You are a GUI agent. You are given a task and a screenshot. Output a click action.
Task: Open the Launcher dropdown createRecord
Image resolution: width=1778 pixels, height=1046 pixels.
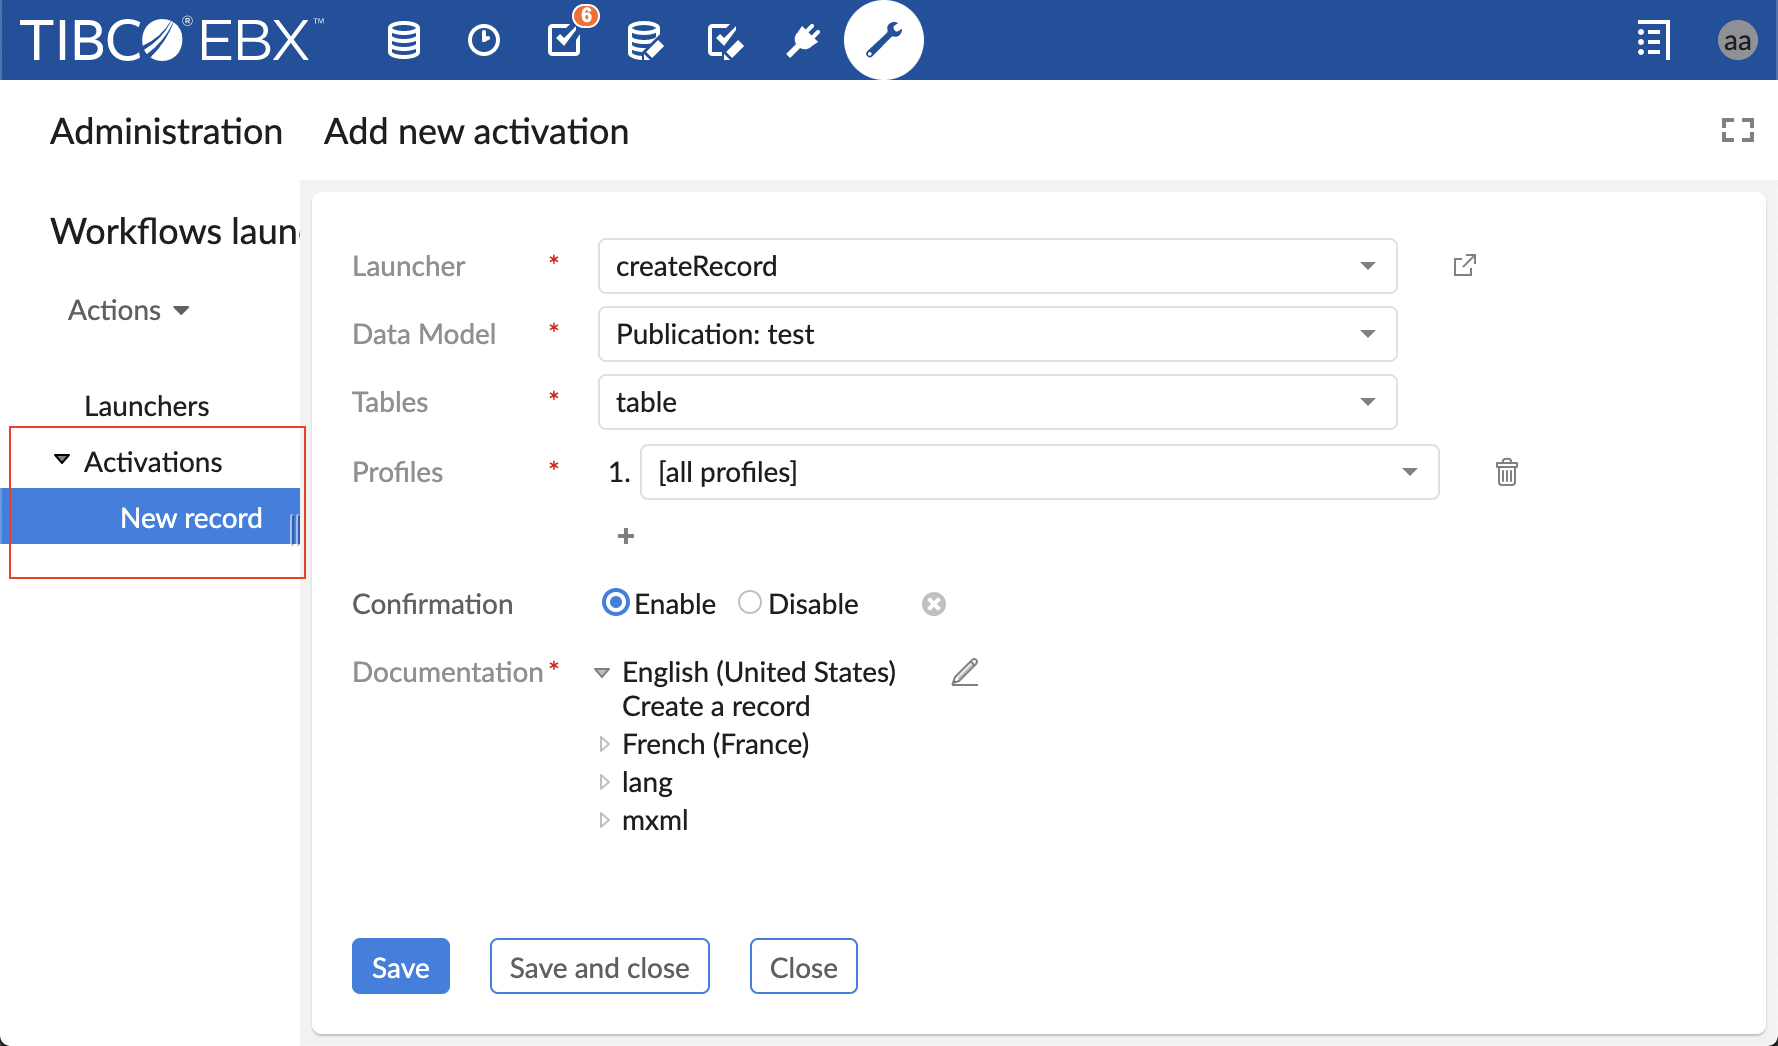(x=996, y=266)
